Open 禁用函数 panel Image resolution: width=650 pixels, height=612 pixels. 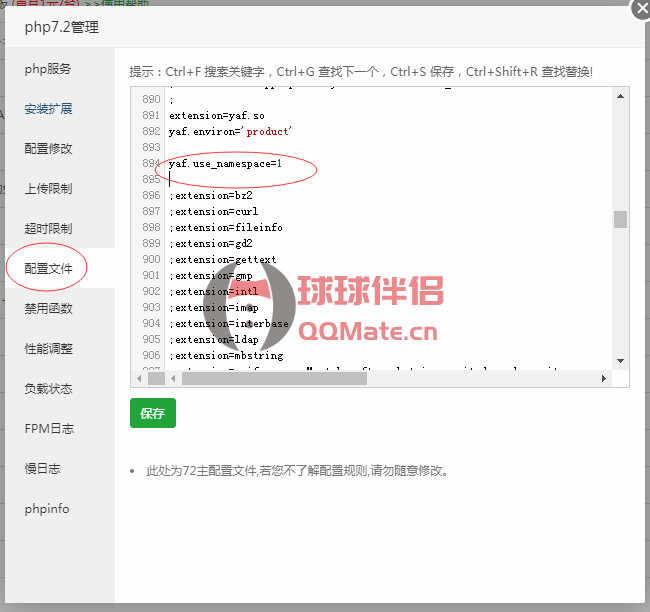coord(48,309)
